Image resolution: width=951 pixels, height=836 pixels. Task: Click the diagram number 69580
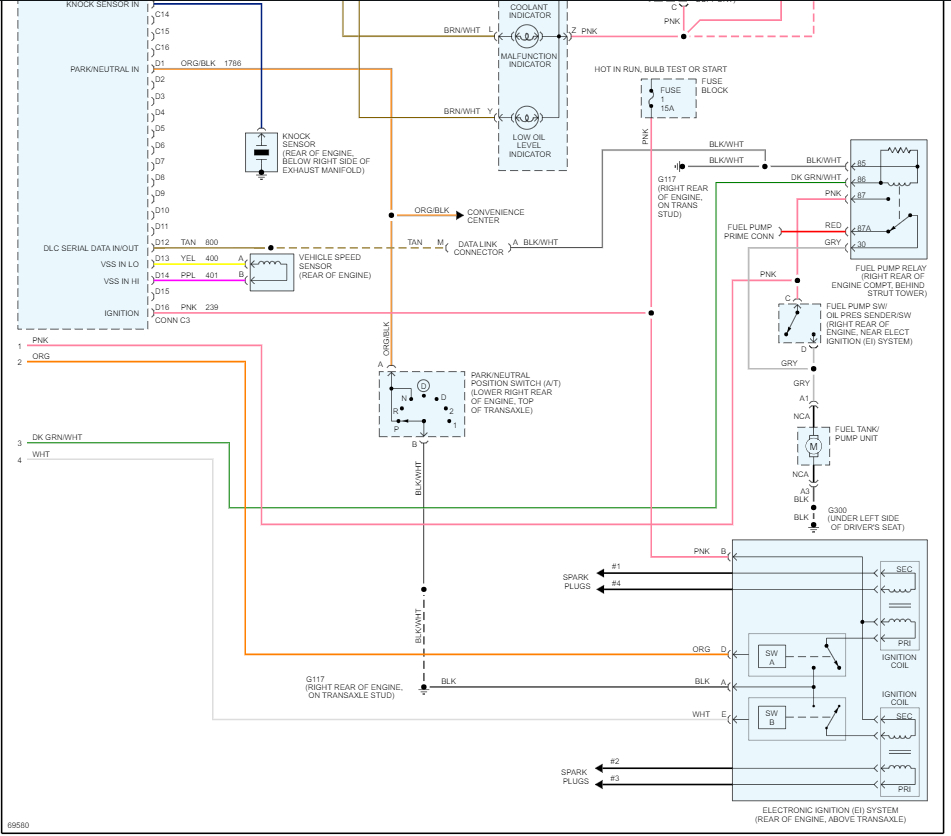coord(18,826)
